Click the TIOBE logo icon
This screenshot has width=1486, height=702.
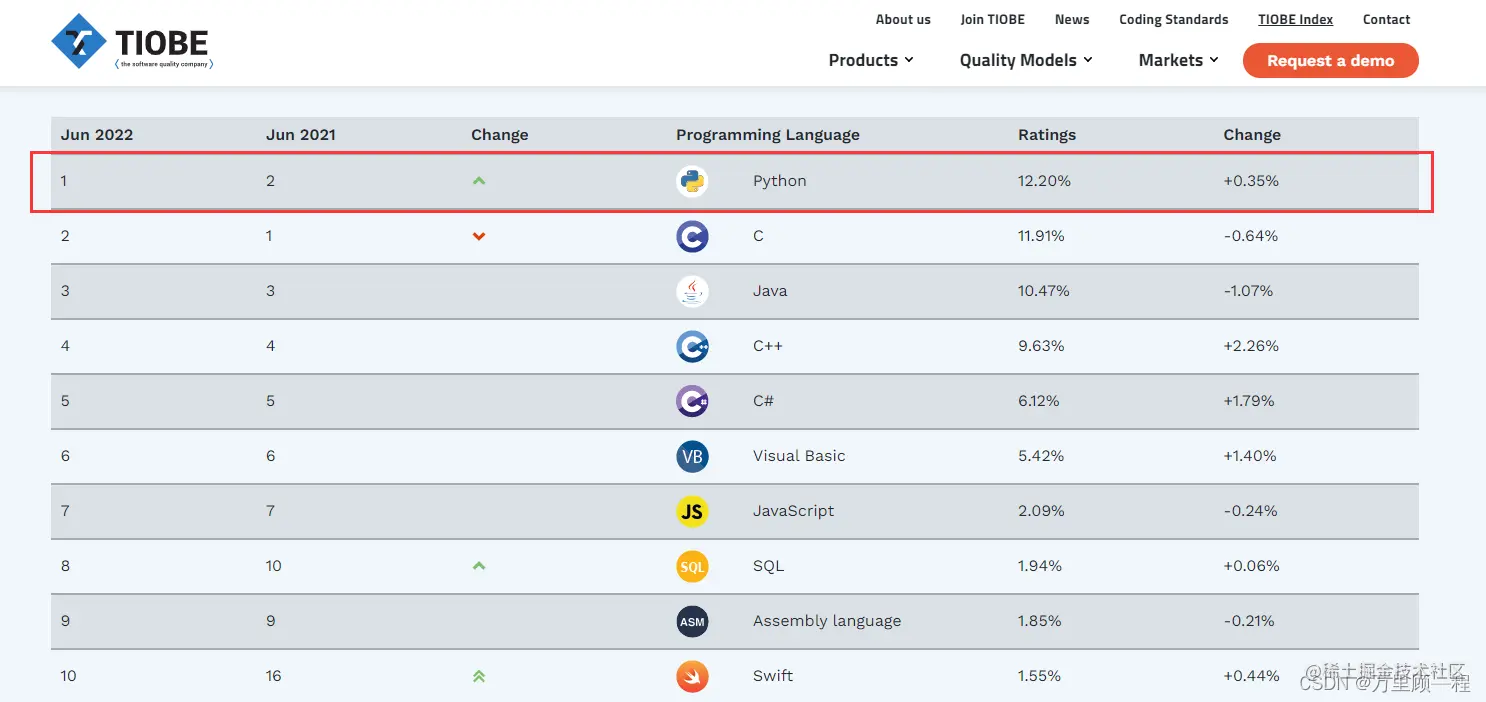[79, 41]
